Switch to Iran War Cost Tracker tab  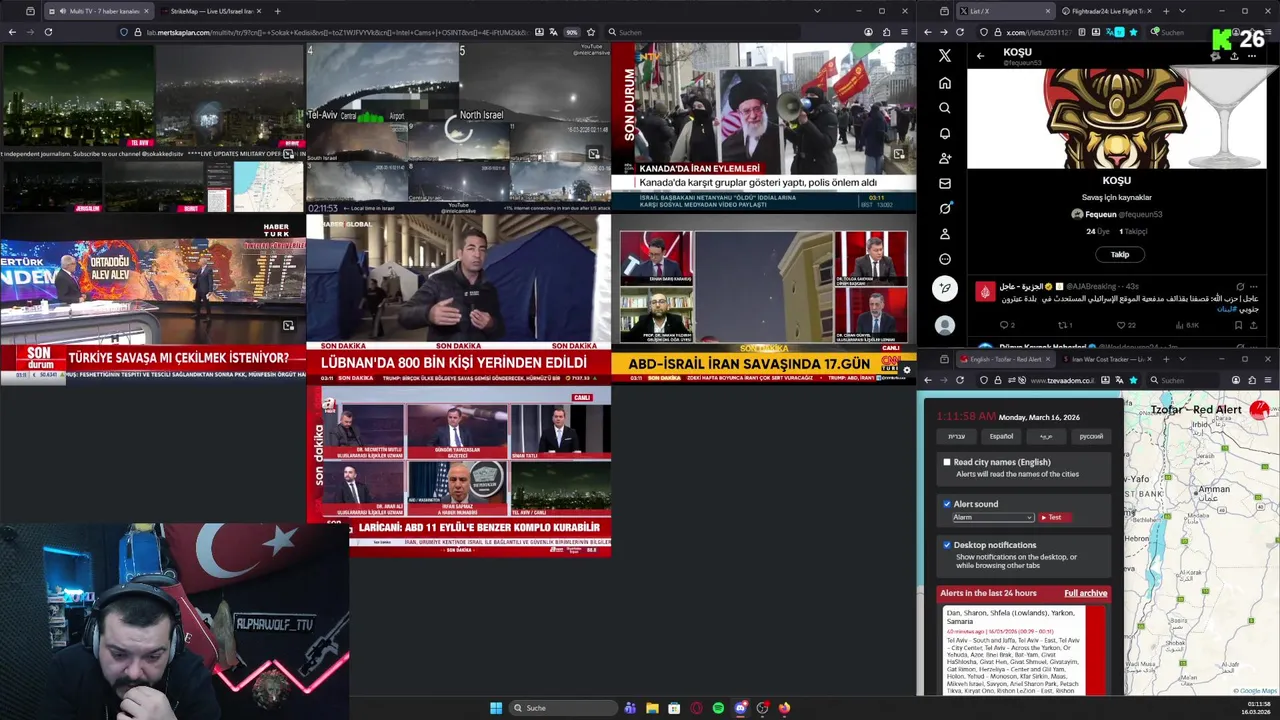(1106, 359)
